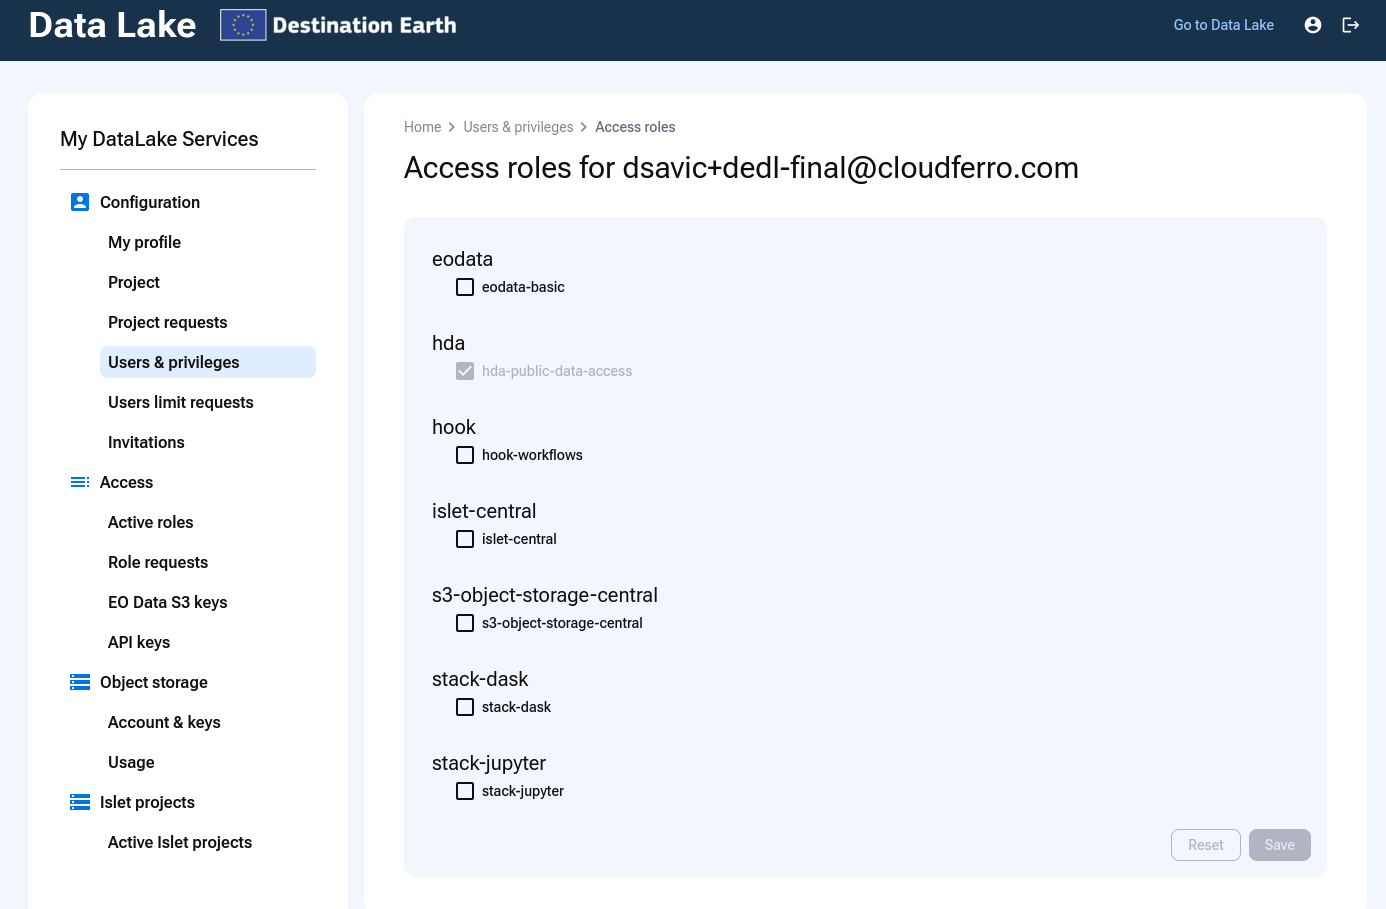Image resolution: width=1386 pixels, height=909 pixels.
Task: Click the Home breadcrumb link
Action: (422, 127)
